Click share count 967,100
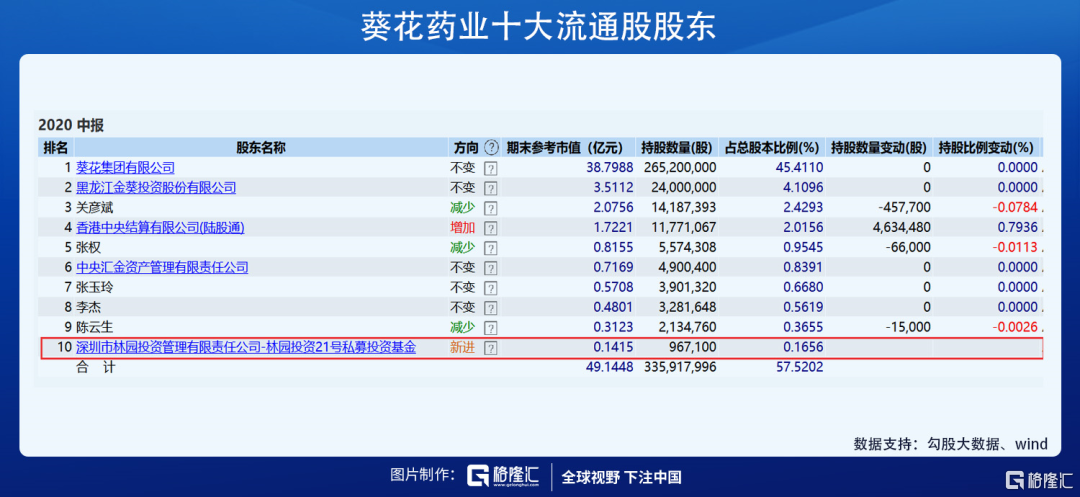 694,348
